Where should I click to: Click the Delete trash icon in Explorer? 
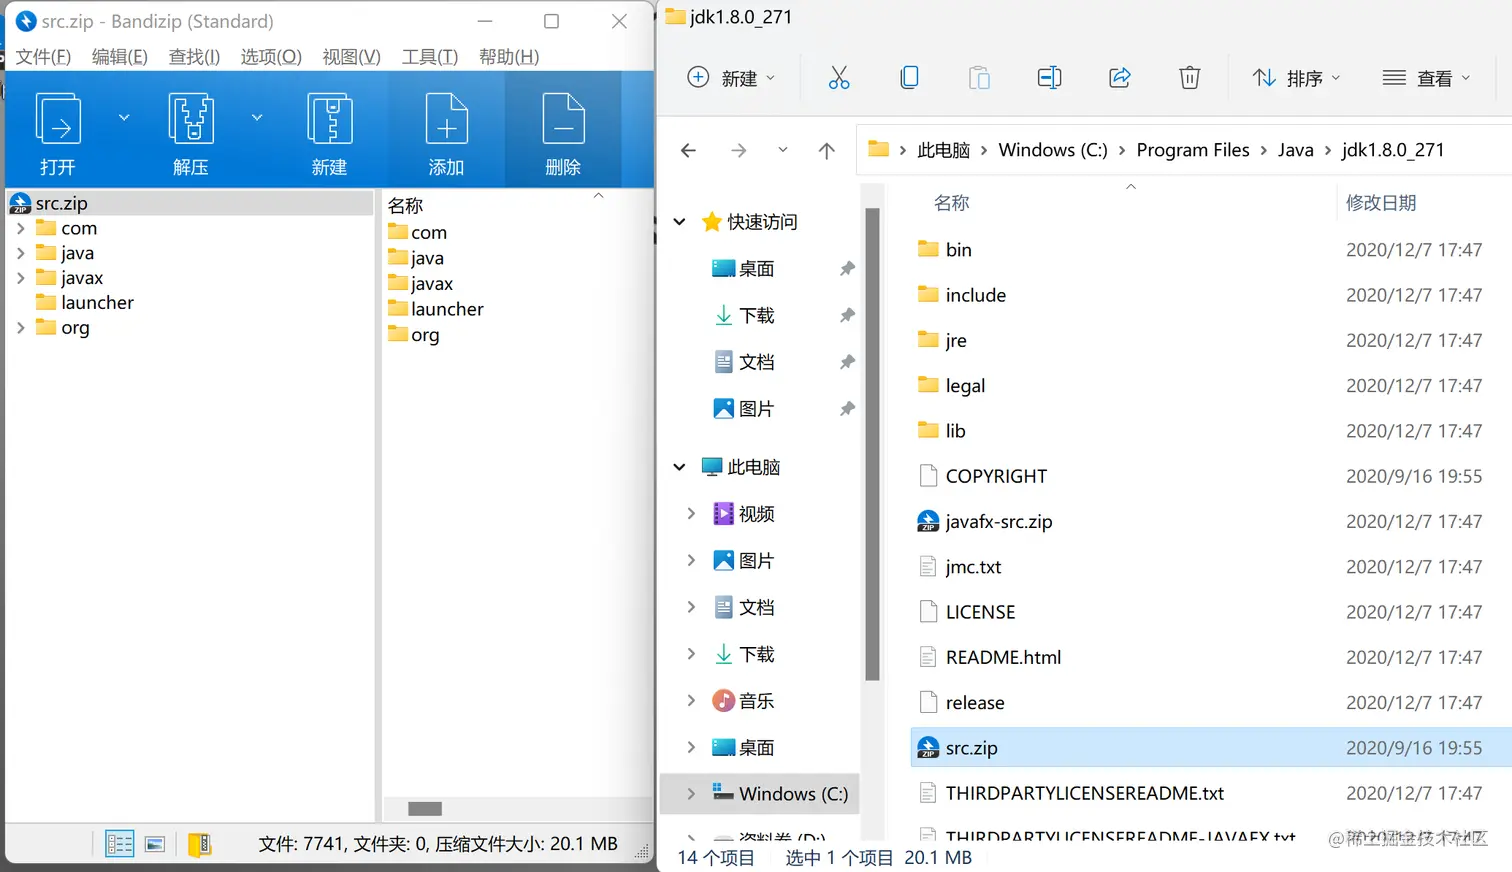tap(1189, 78)
